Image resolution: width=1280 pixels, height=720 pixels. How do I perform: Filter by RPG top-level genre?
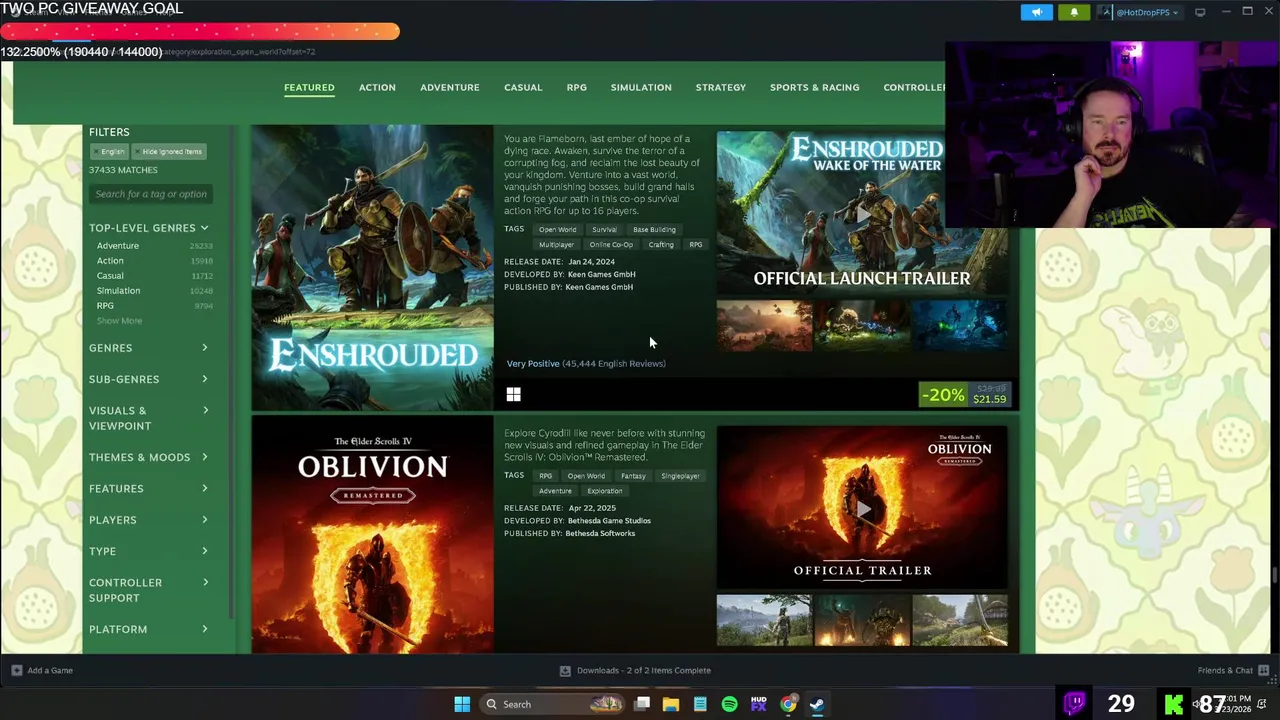coord(105,306)
